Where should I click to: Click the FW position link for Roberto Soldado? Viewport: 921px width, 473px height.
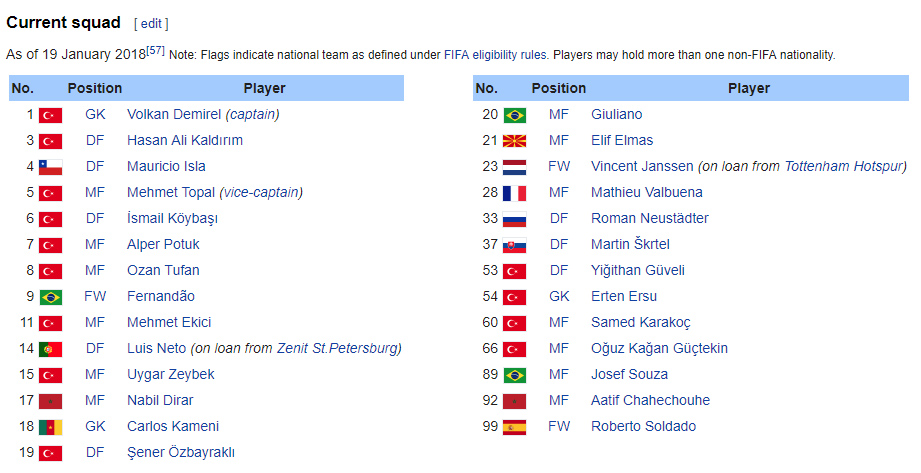tap(559, 426)
